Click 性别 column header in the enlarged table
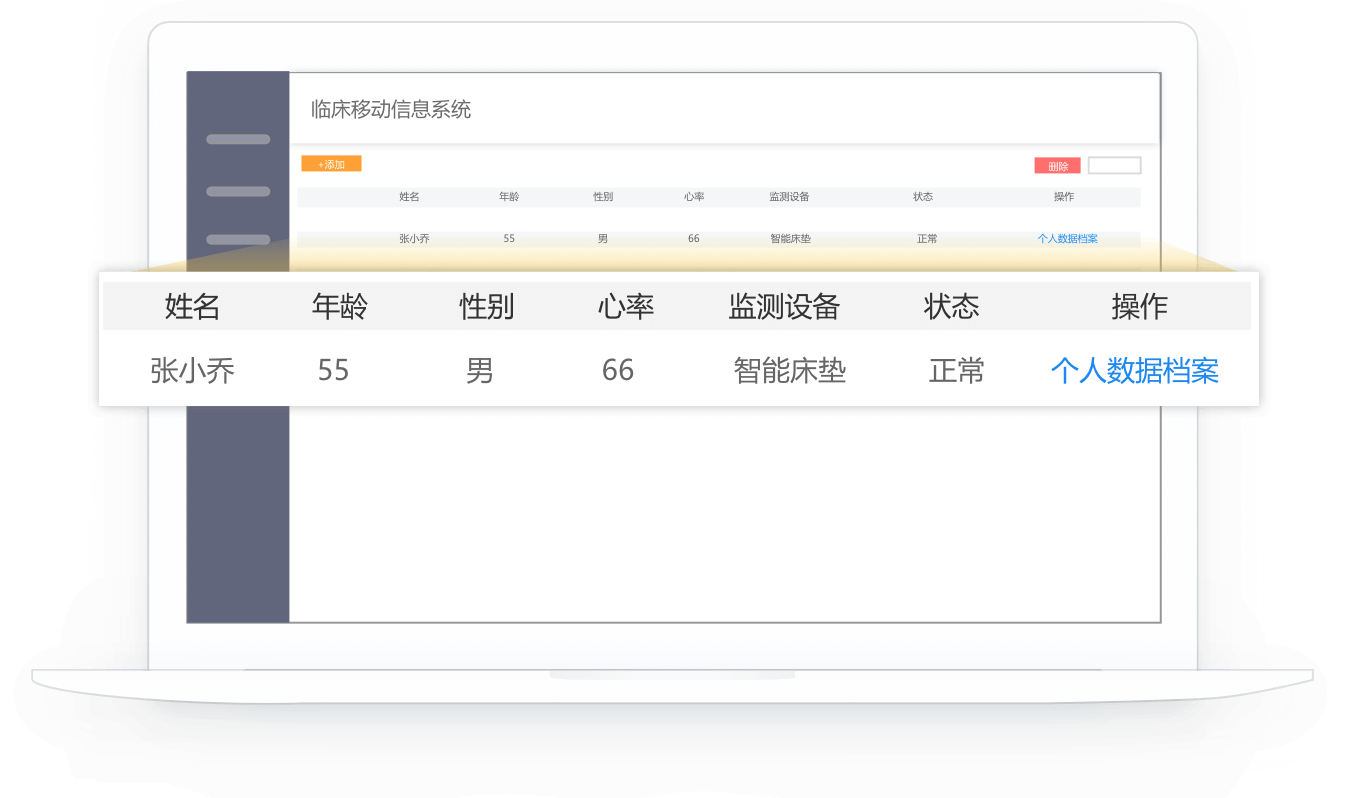This screenshot has height=798, width=1345. pos(487,307)
